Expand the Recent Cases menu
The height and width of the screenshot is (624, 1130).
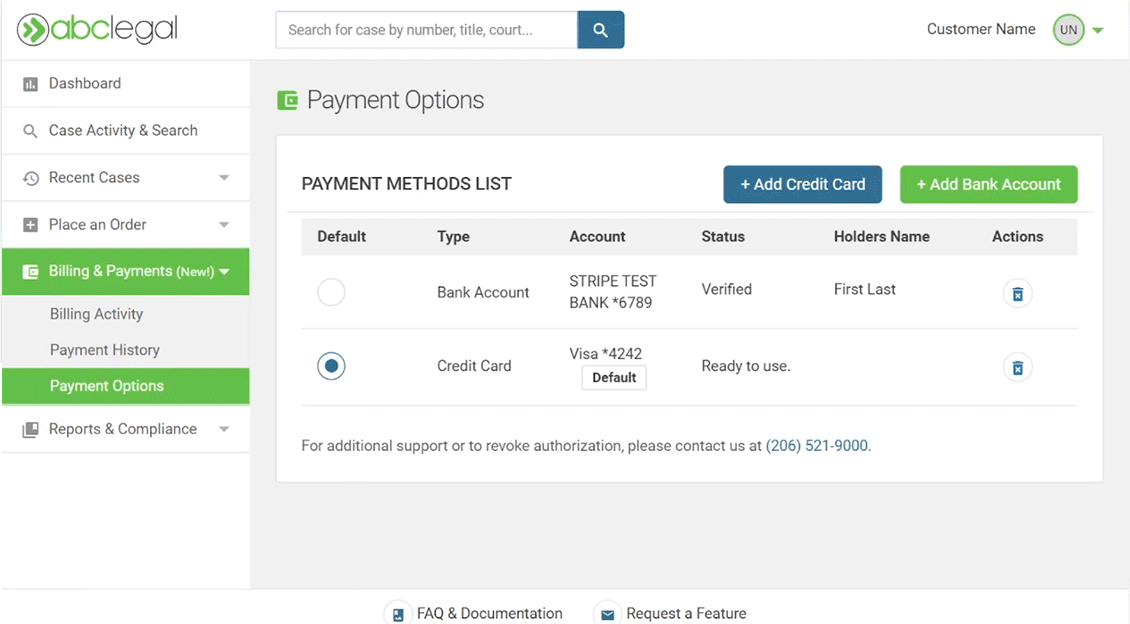tap(224, 178)
